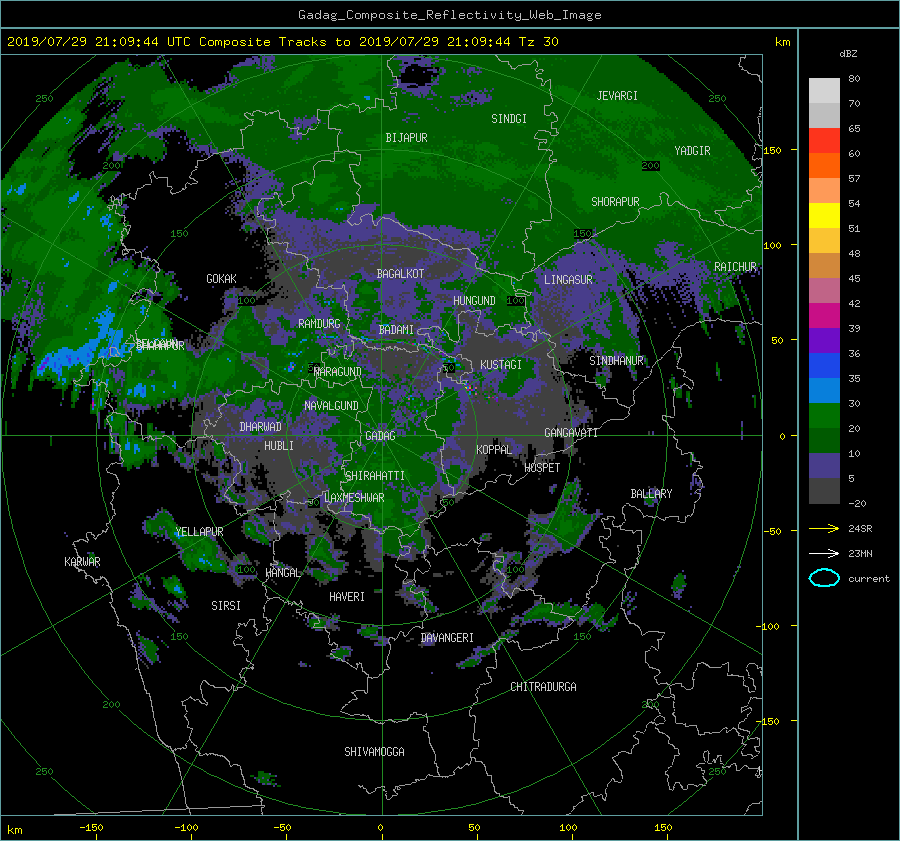Click the SIRSI city label

pyautogui.click(x=226, y=606)
